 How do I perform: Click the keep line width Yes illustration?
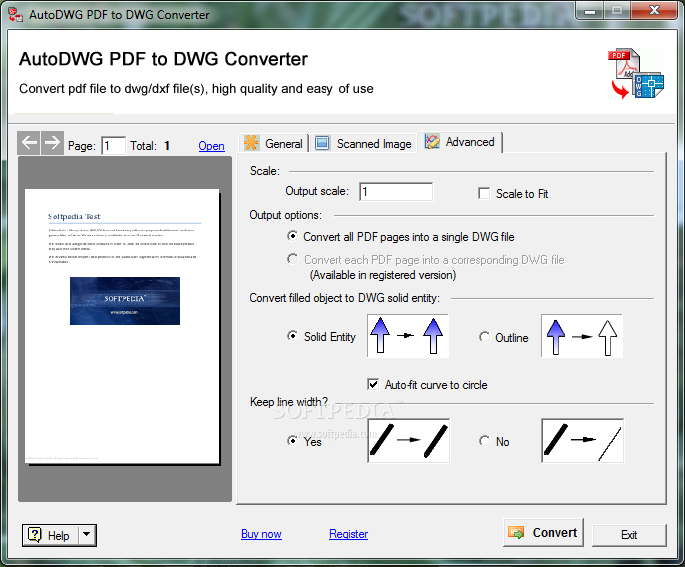tap(408, 440)
